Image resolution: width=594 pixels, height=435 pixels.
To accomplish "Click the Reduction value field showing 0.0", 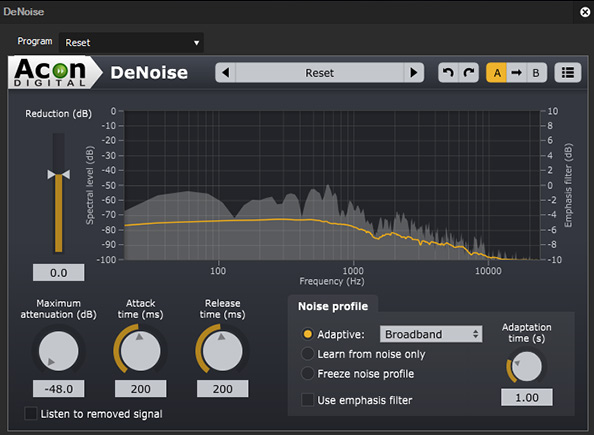I will click(x=59, y=272).
